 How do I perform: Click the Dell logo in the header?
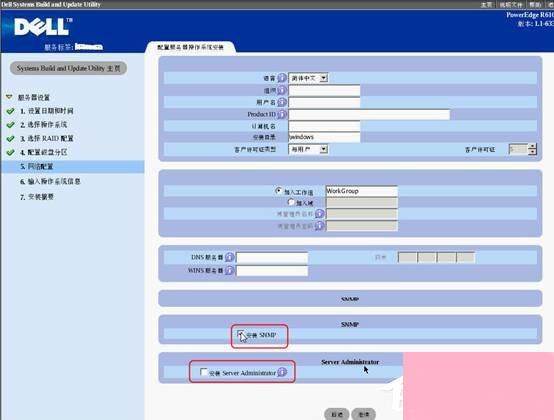(43, 26)
